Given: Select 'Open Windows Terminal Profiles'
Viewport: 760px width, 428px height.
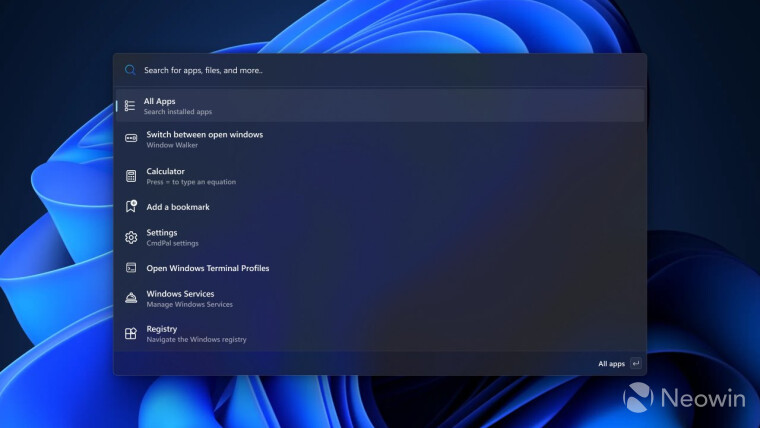Looking at the screenshot, I should (x=380, y=268).
